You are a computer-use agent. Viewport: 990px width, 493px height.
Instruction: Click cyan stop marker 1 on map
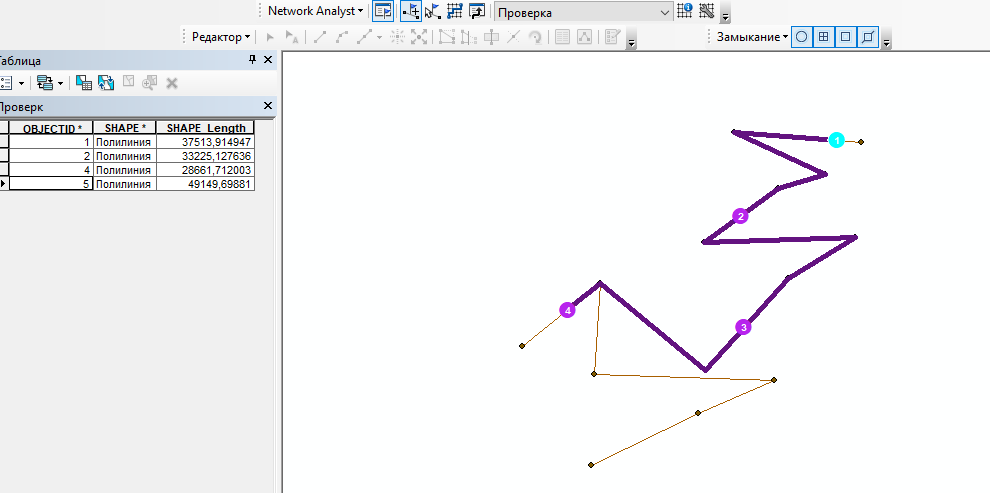[837, 140]
